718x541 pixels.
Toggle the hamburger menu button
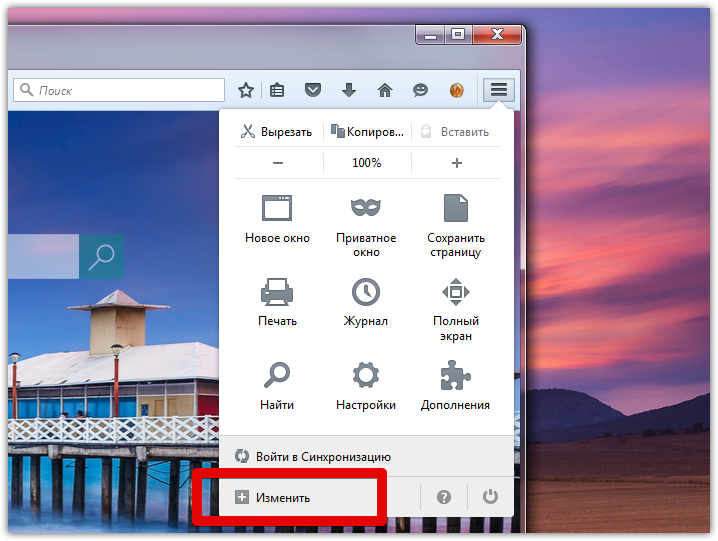click(x=499, y=89)
